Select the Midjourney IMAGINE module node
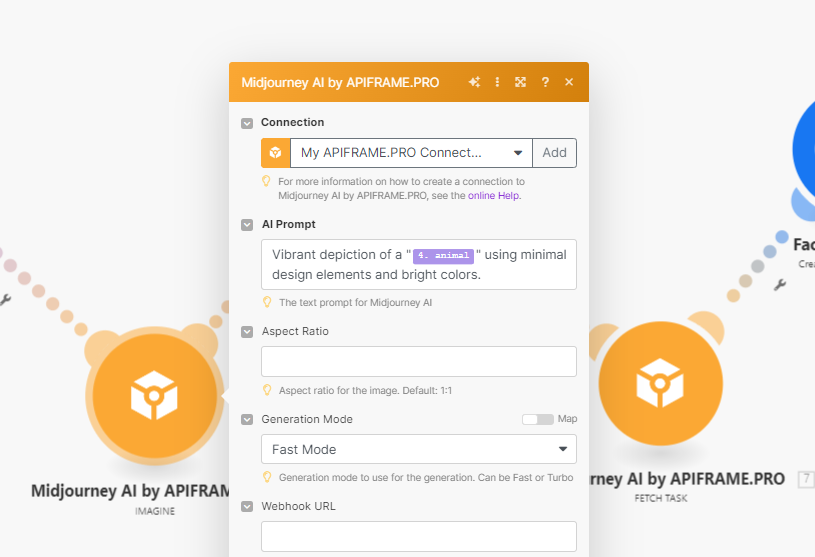Screen dimensions: 815x557 point(154,396)
